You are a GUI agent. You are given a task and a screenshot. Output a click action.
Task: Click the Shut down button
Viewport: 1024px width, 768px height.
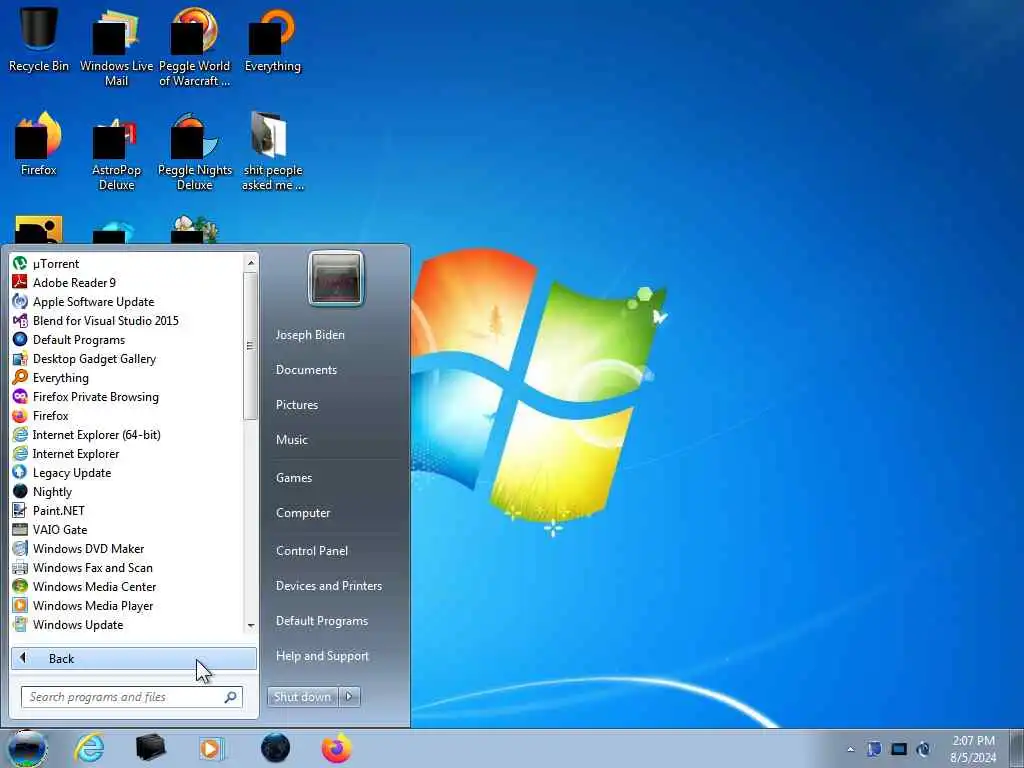point(302,697)
